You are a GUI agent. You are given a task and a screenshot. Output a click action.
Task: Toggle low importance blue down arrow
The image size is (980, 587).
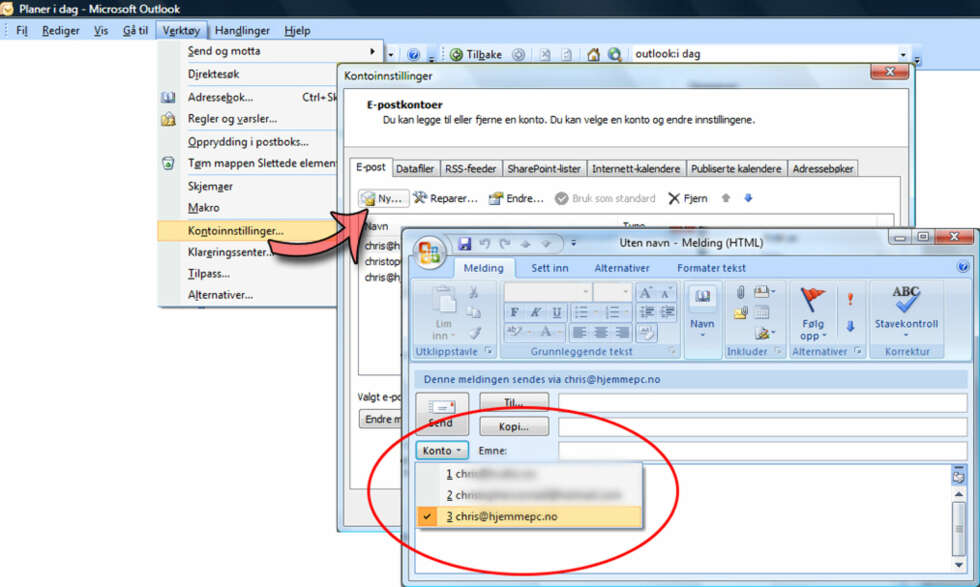click(850, 326)
